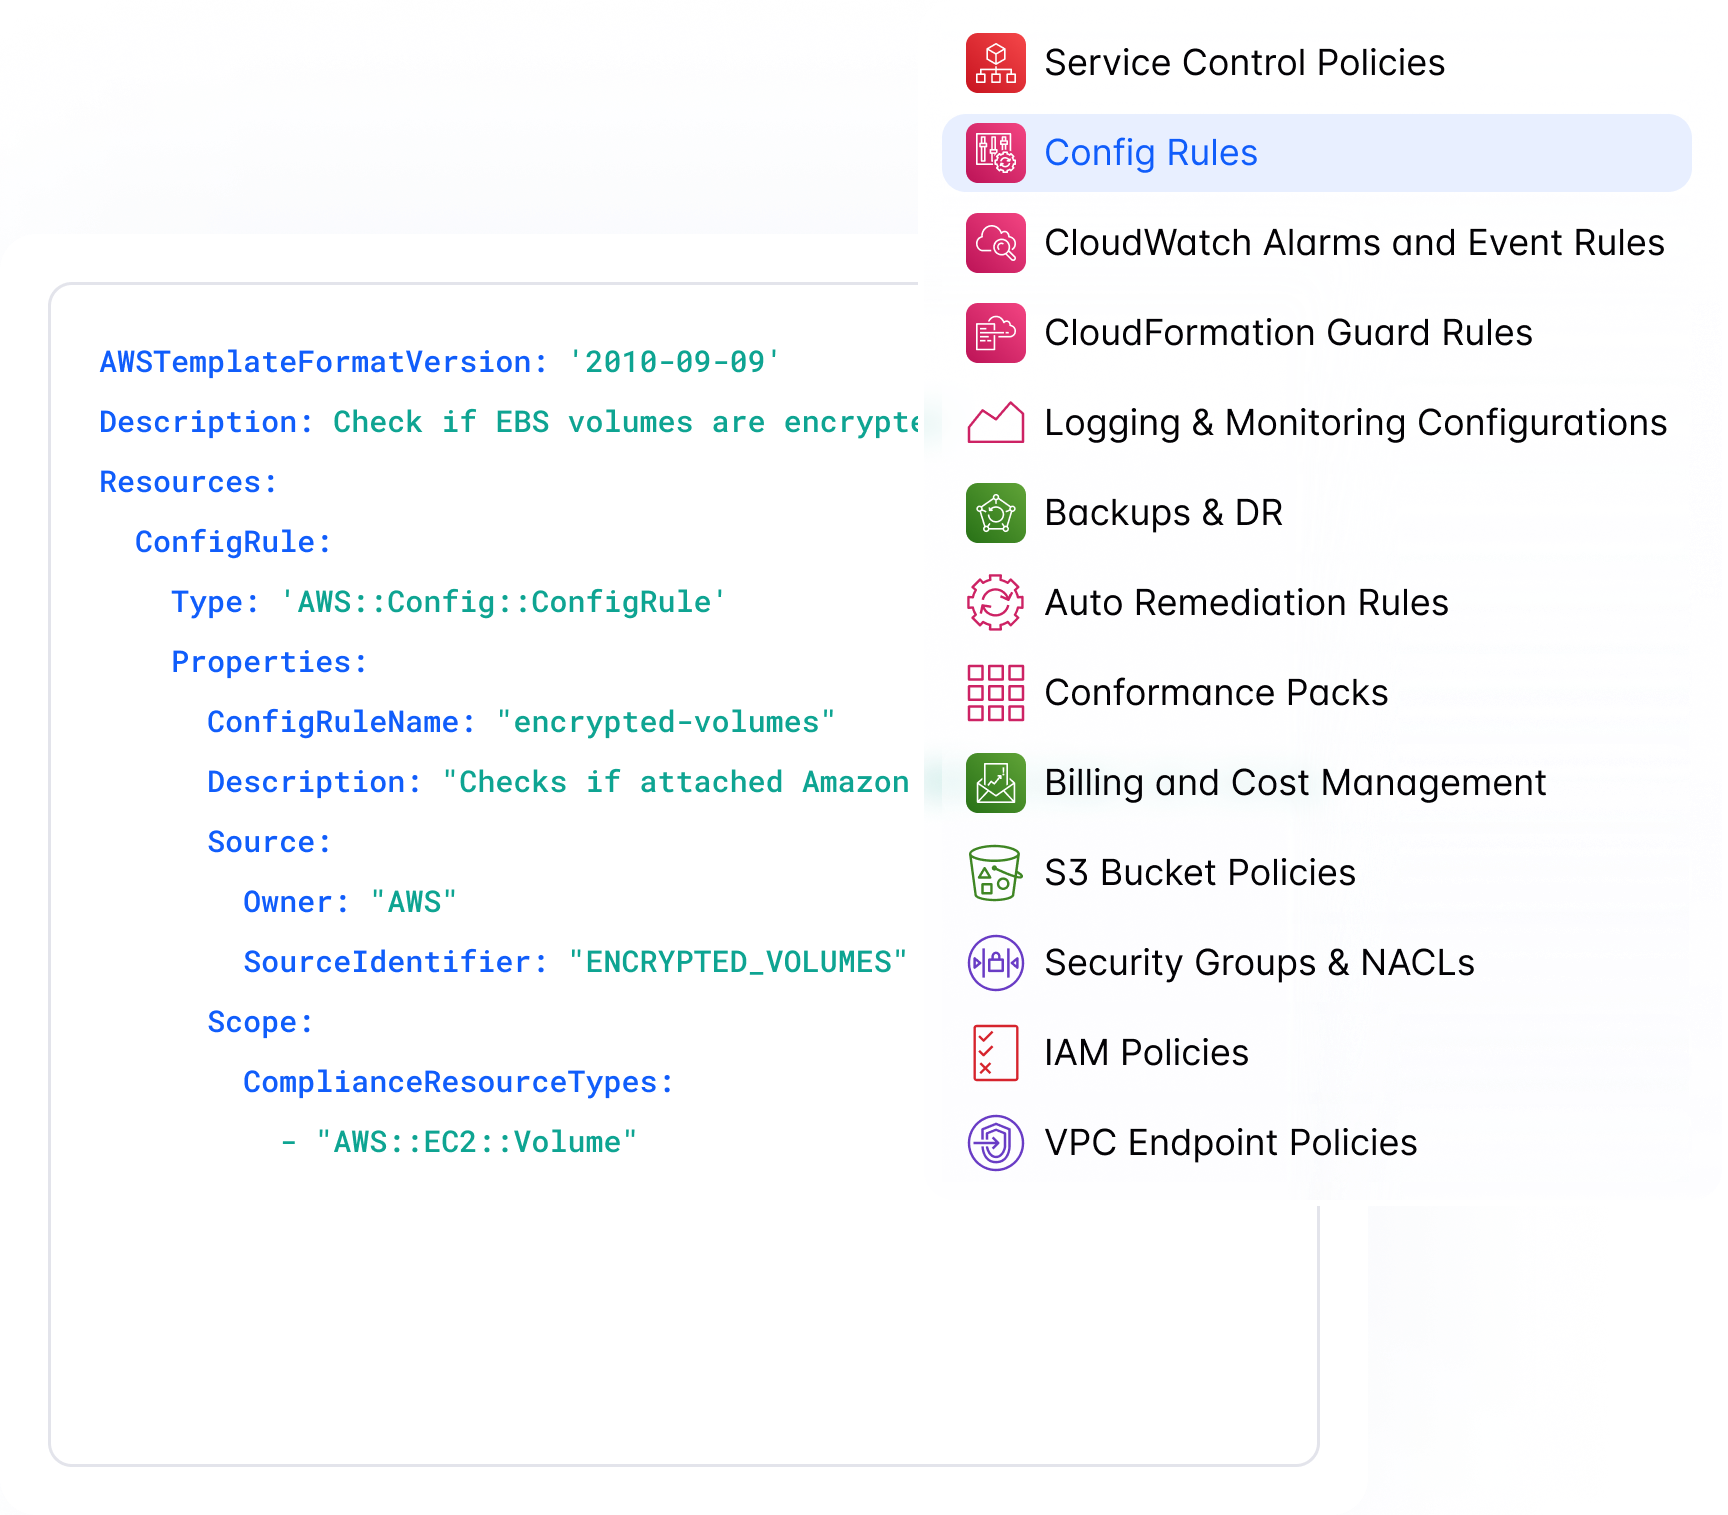
Task: Choose CloudFormation Guard Rules
Action: 1316,333
